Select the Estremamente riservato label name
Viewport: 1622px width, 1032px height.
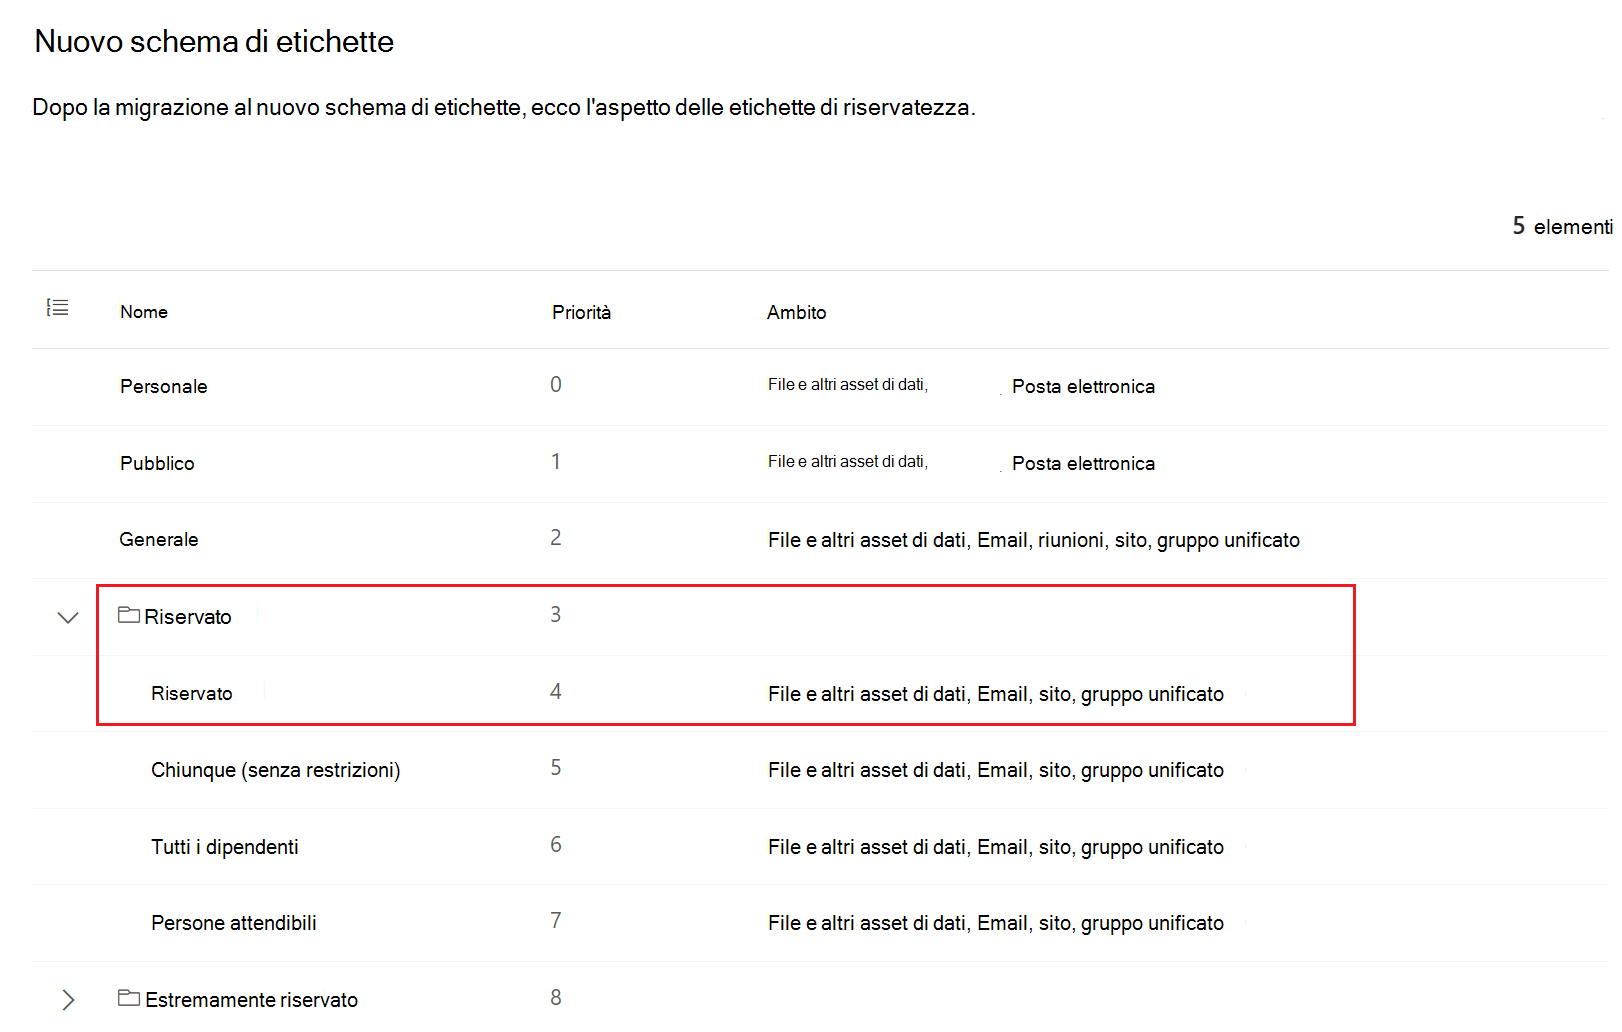pos(252,1000)
